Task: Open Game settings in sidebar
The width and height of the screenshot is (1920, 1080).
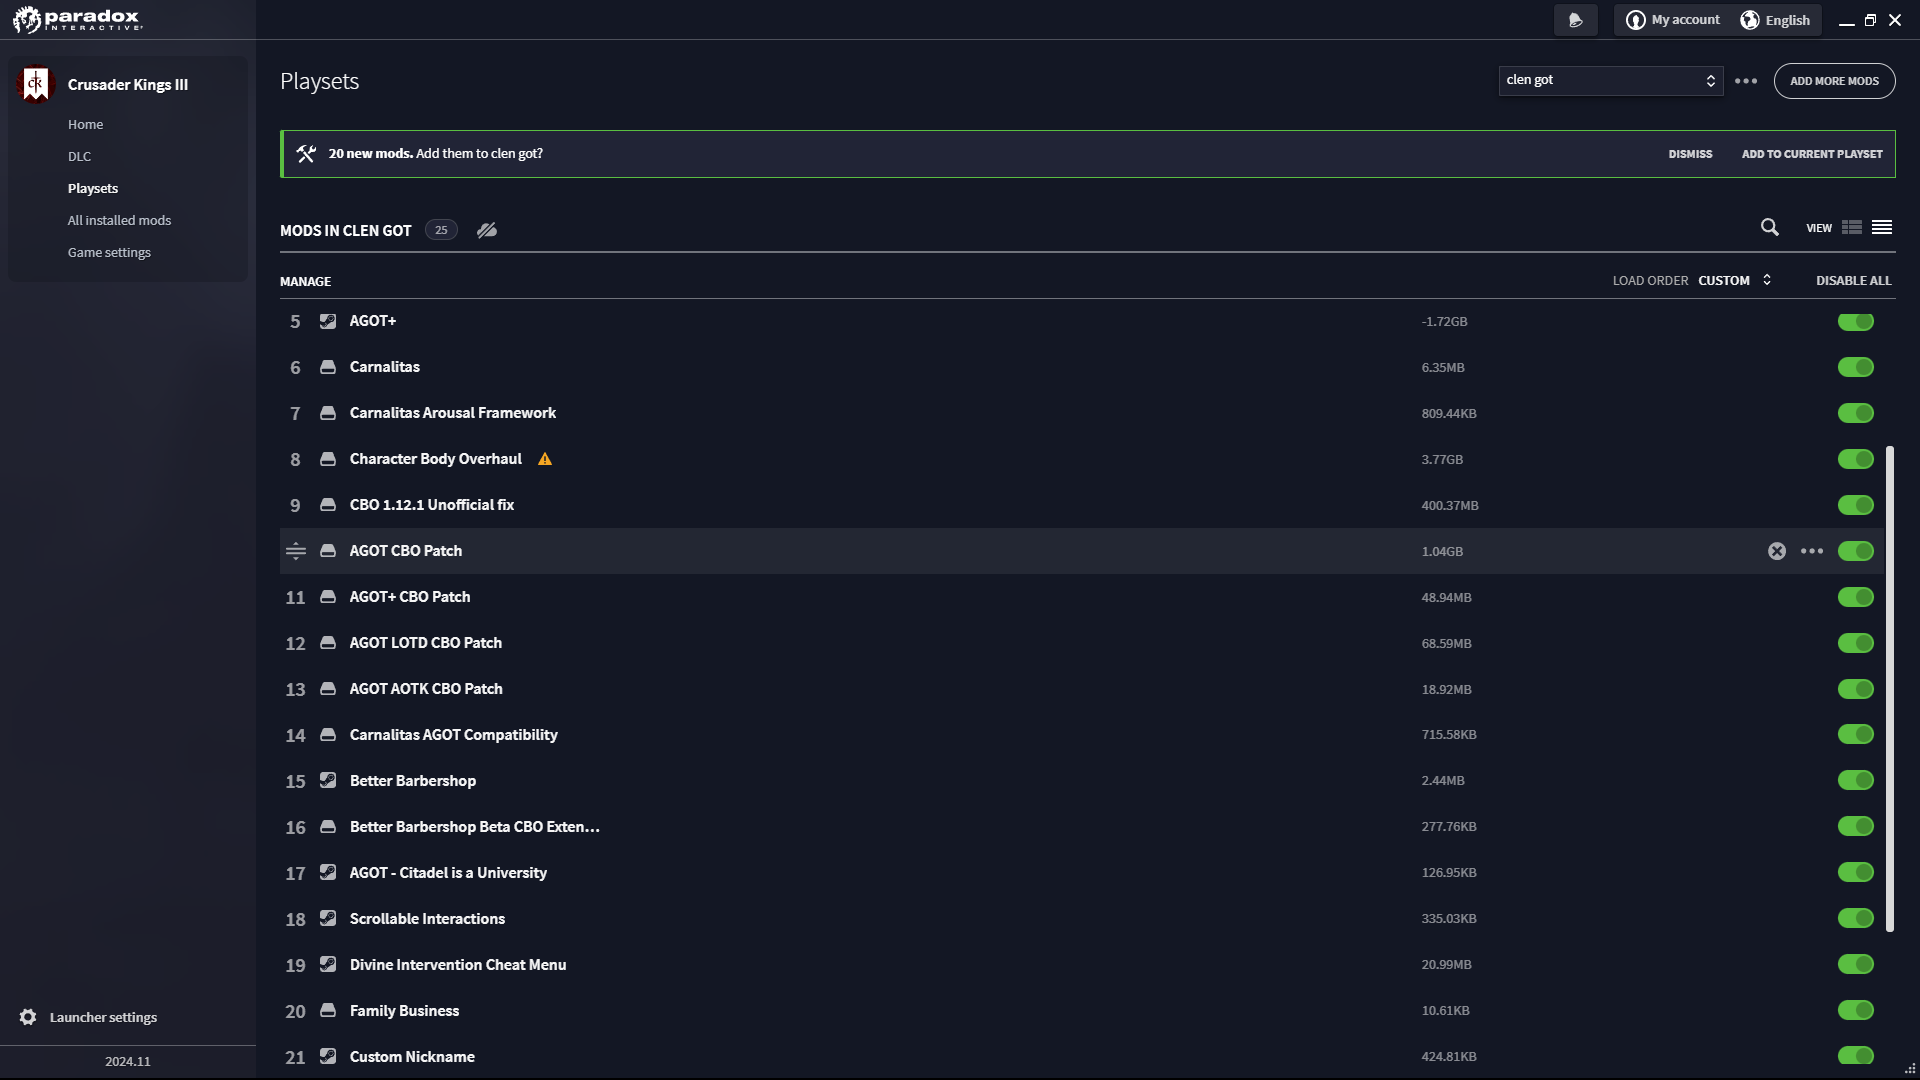Action: [x=109, y=252]
